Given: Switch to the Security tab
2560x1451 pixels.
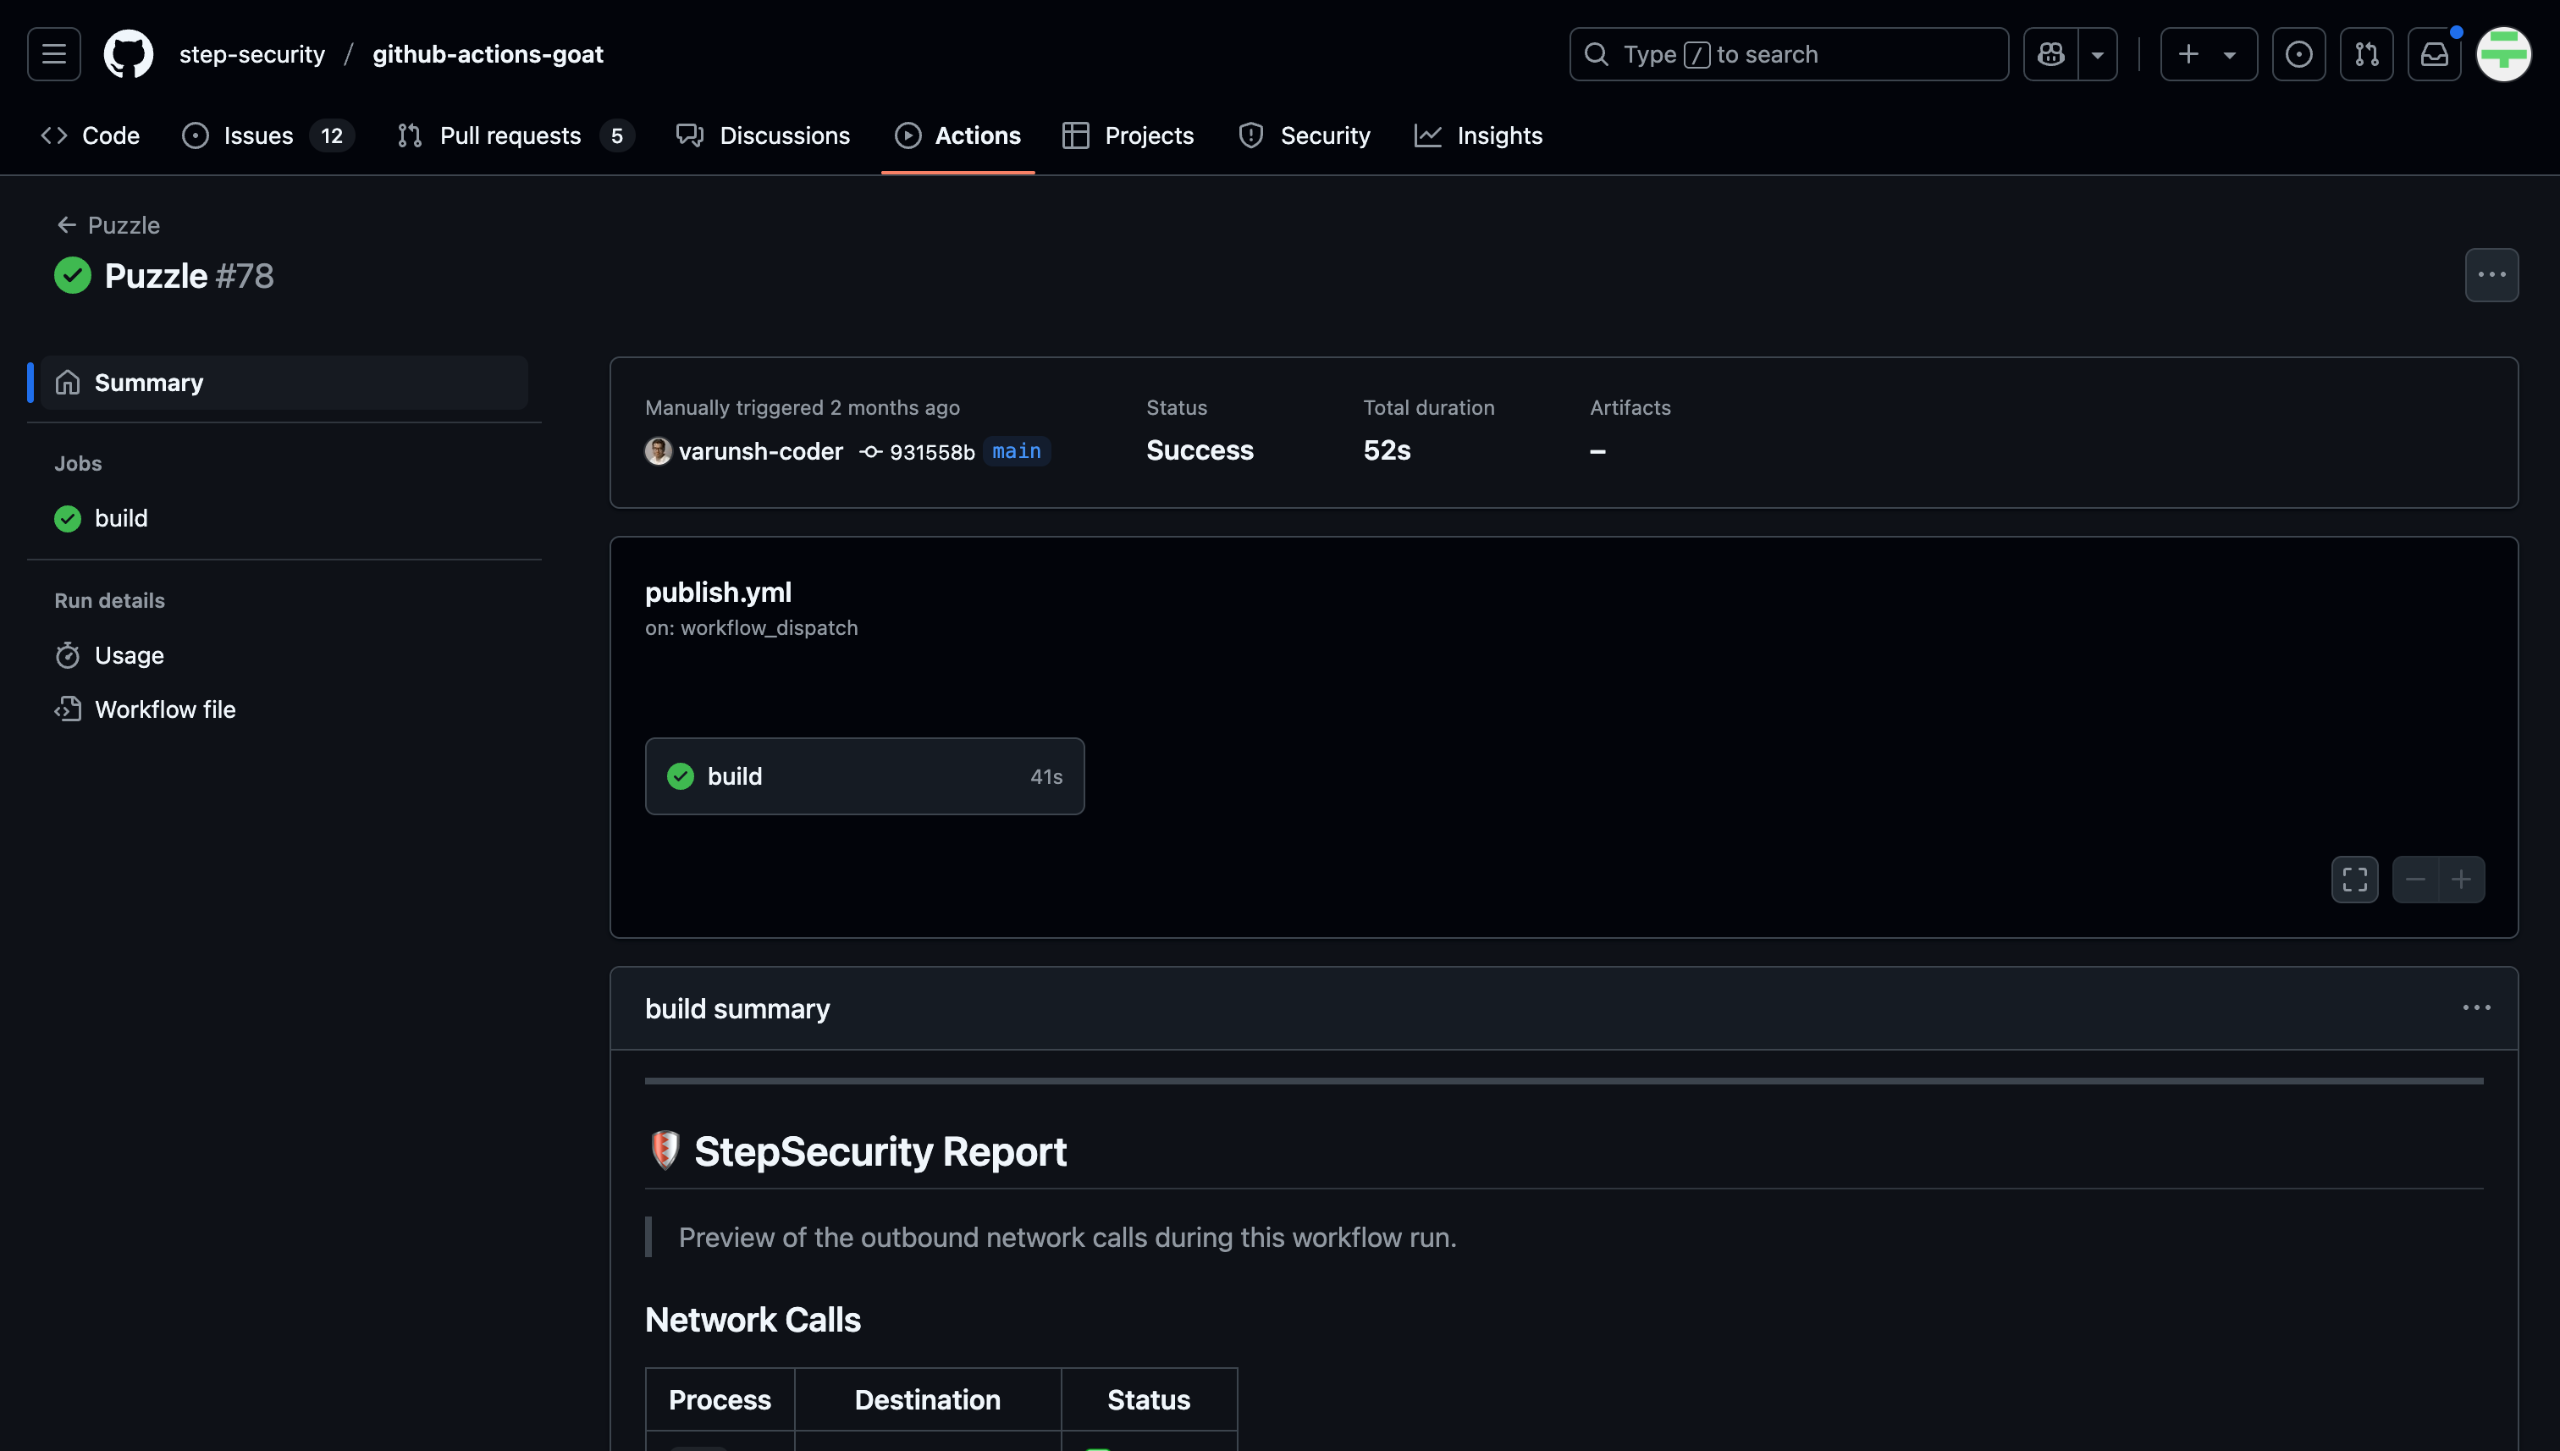Looking at the screenshot, I should 1304,135.
